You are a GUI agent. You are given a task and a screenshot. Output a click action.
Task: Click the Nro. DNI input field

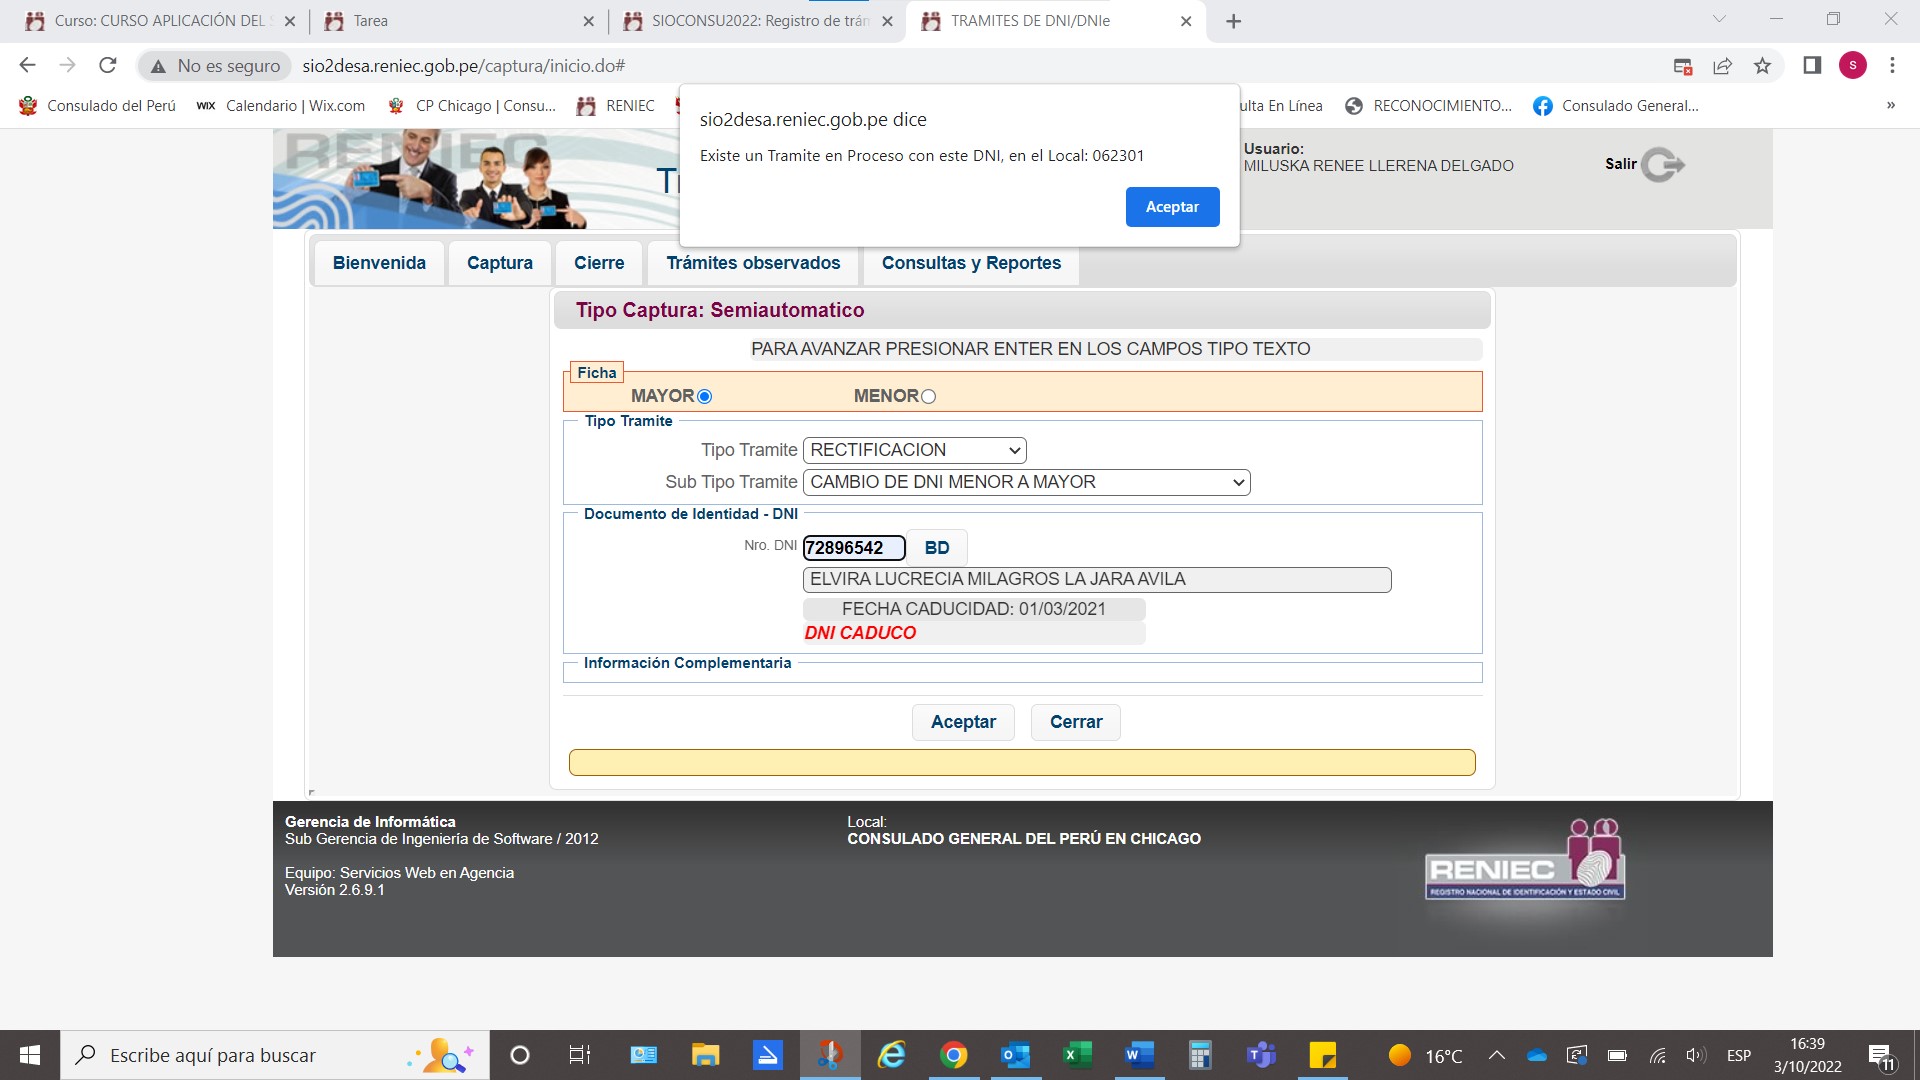coord(853,548)
